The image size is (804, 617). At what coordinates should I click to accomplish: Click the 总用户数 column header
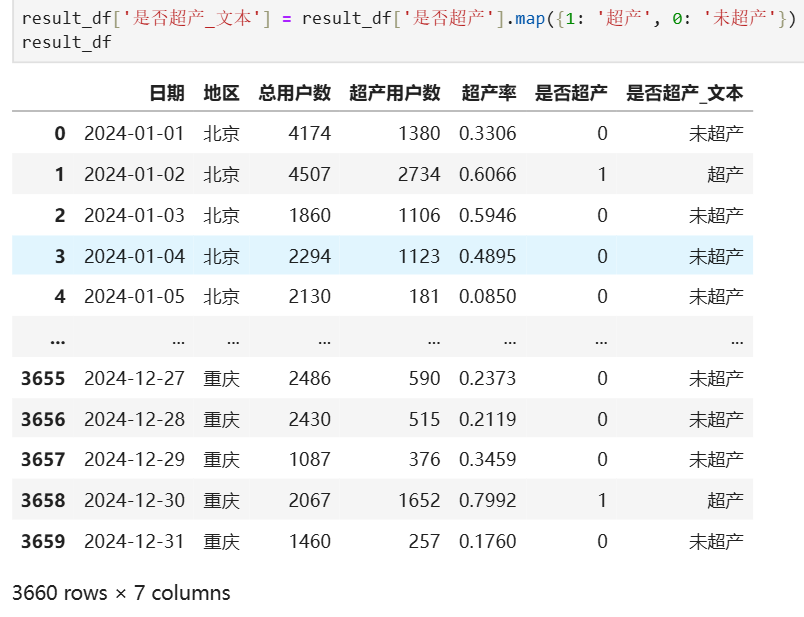(x=294, y=93)
